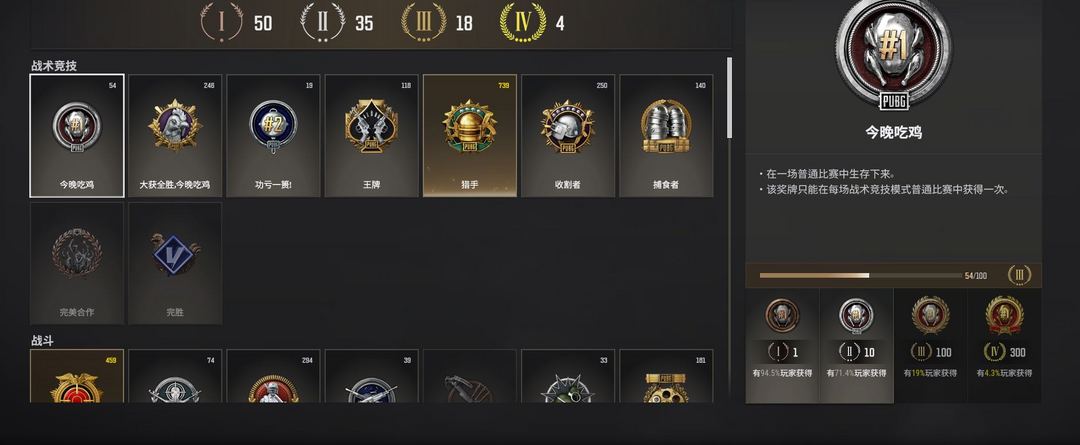
Task: Click the highlighted 猎手 medal card
Action: pyautogui.click(x=470, y=136)
